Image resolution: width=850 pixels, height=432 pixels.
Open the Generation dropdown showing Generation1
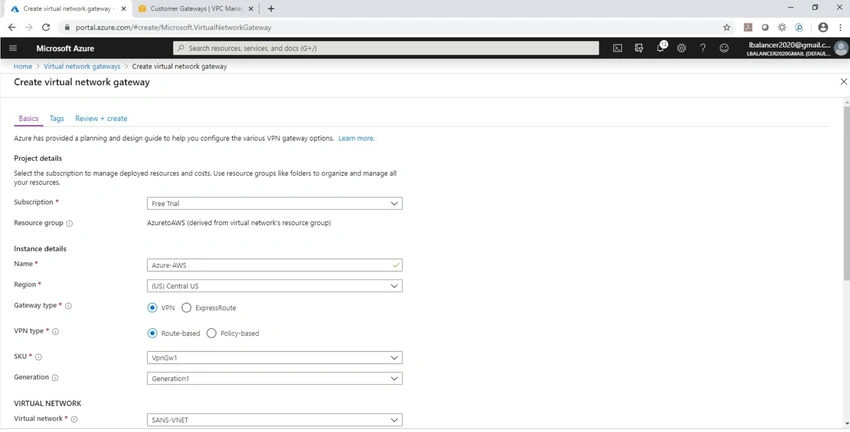point(274,378)
